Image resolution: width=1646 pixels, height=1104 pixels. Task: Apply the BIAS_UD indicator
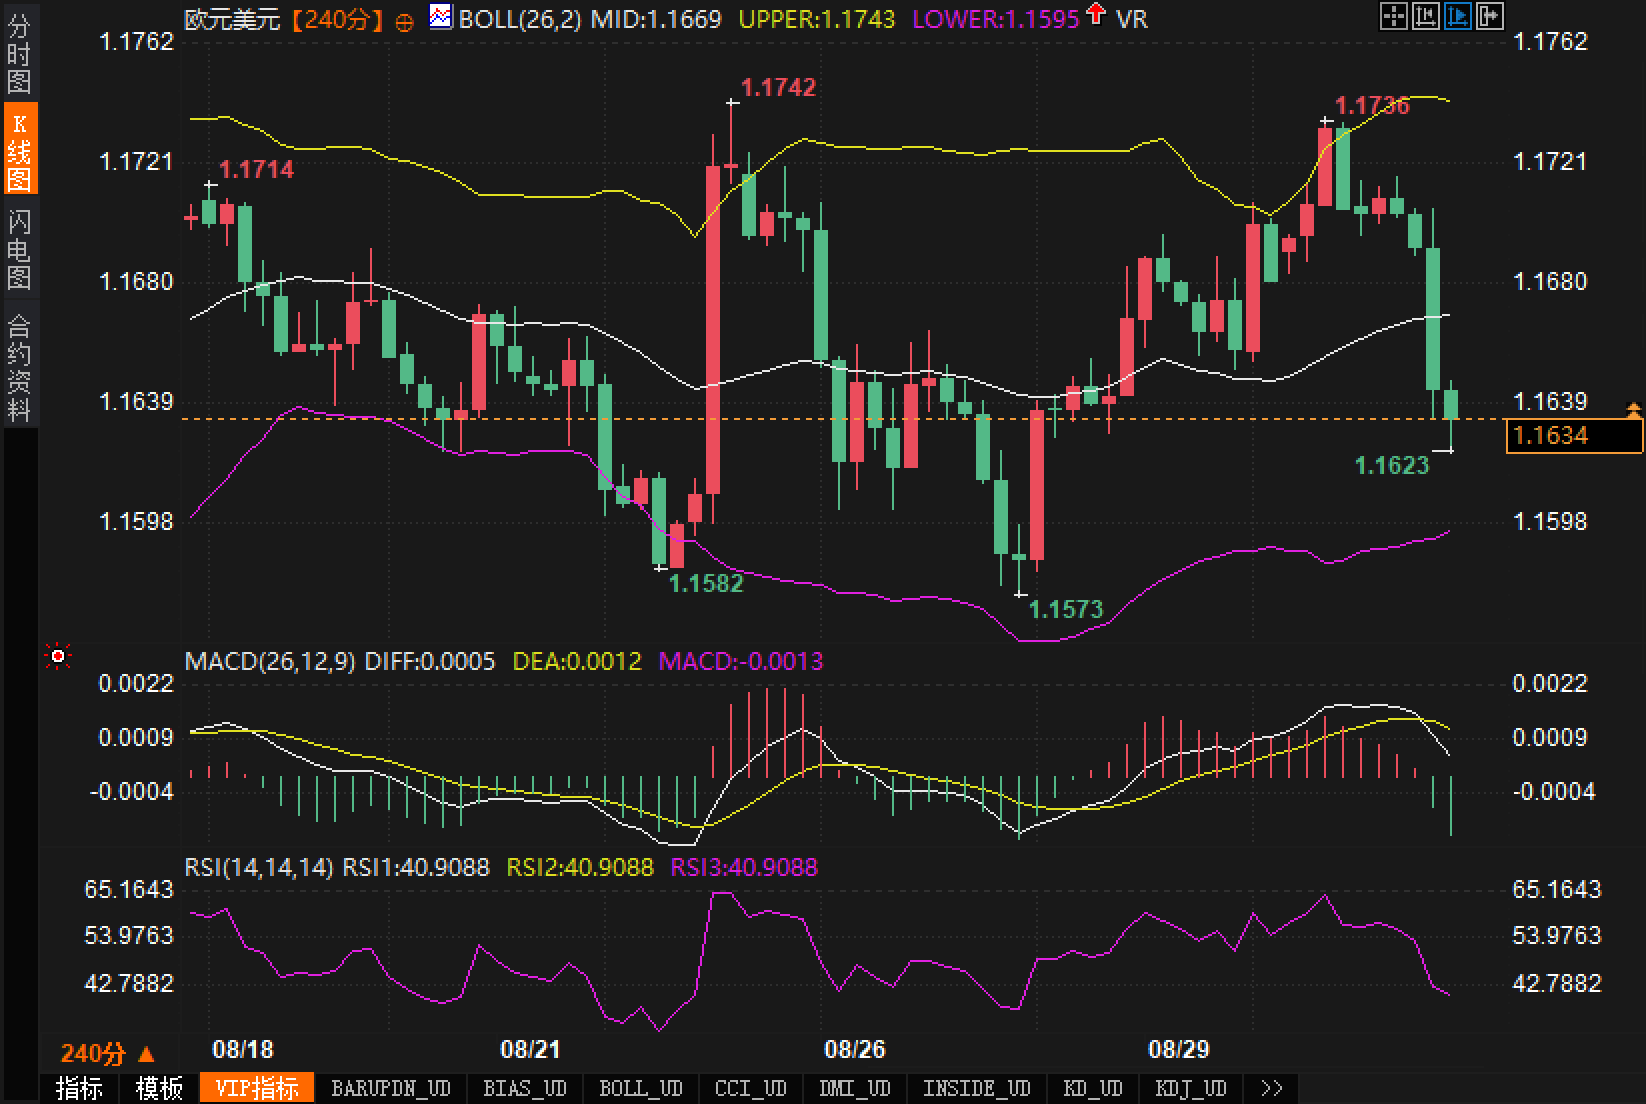(x=525, y=1088)
